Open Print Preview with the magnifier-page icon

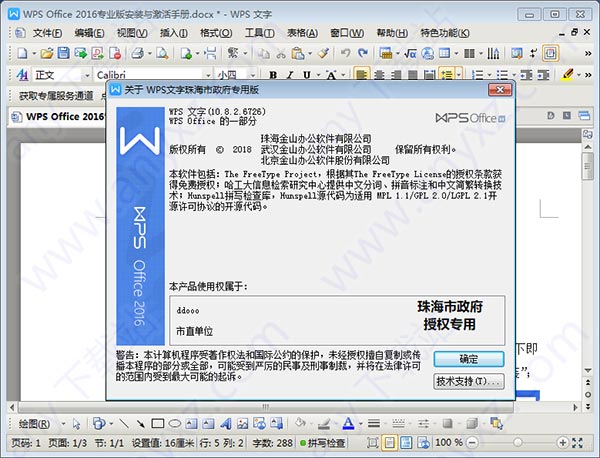162,53
